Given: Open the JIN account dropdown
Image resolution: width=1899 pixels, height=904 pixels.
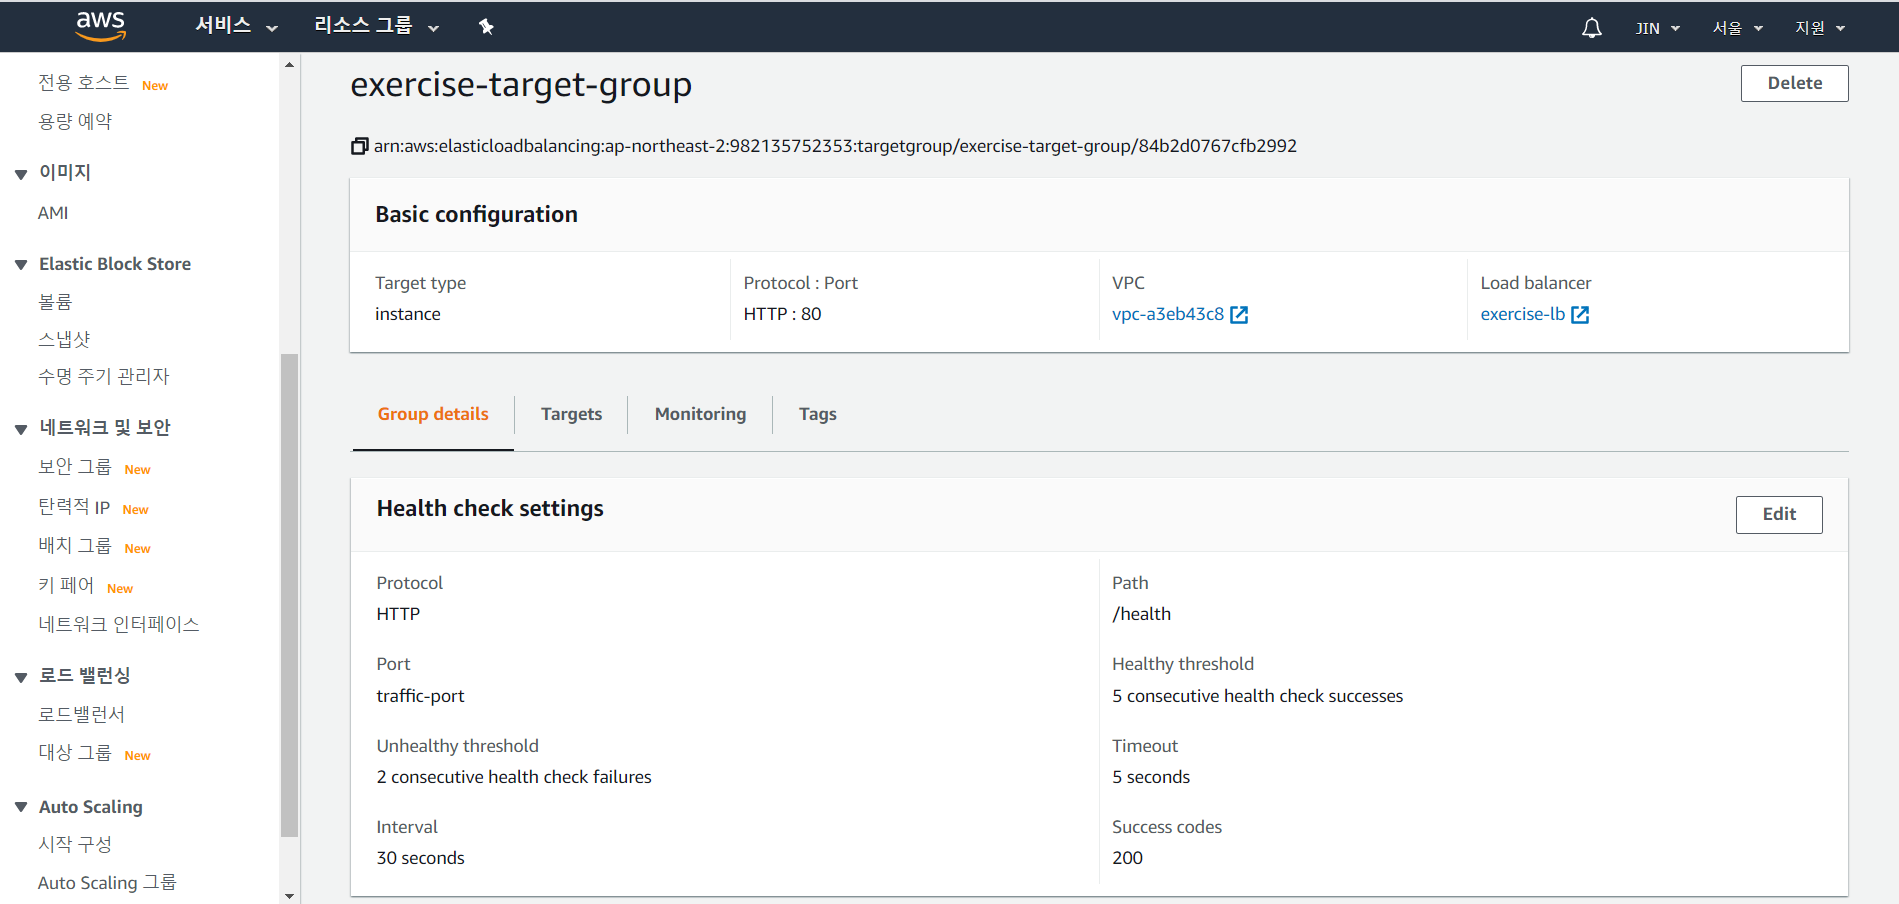Looking at the screenshot, I should (1657, 28).
